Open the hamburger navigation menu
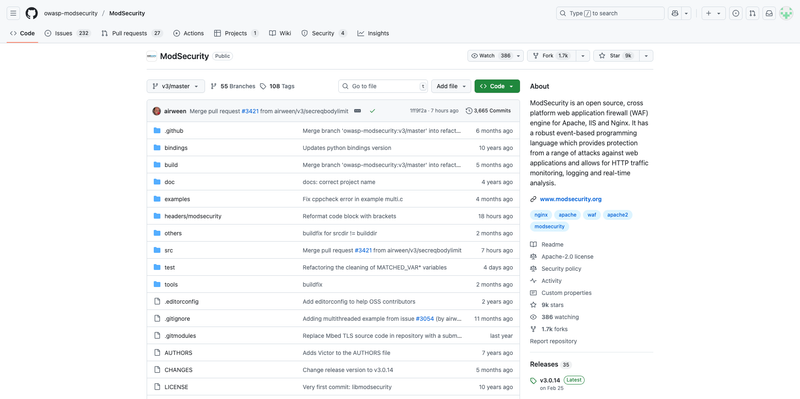This screenshot has width=800, height=399. (13, 13)
